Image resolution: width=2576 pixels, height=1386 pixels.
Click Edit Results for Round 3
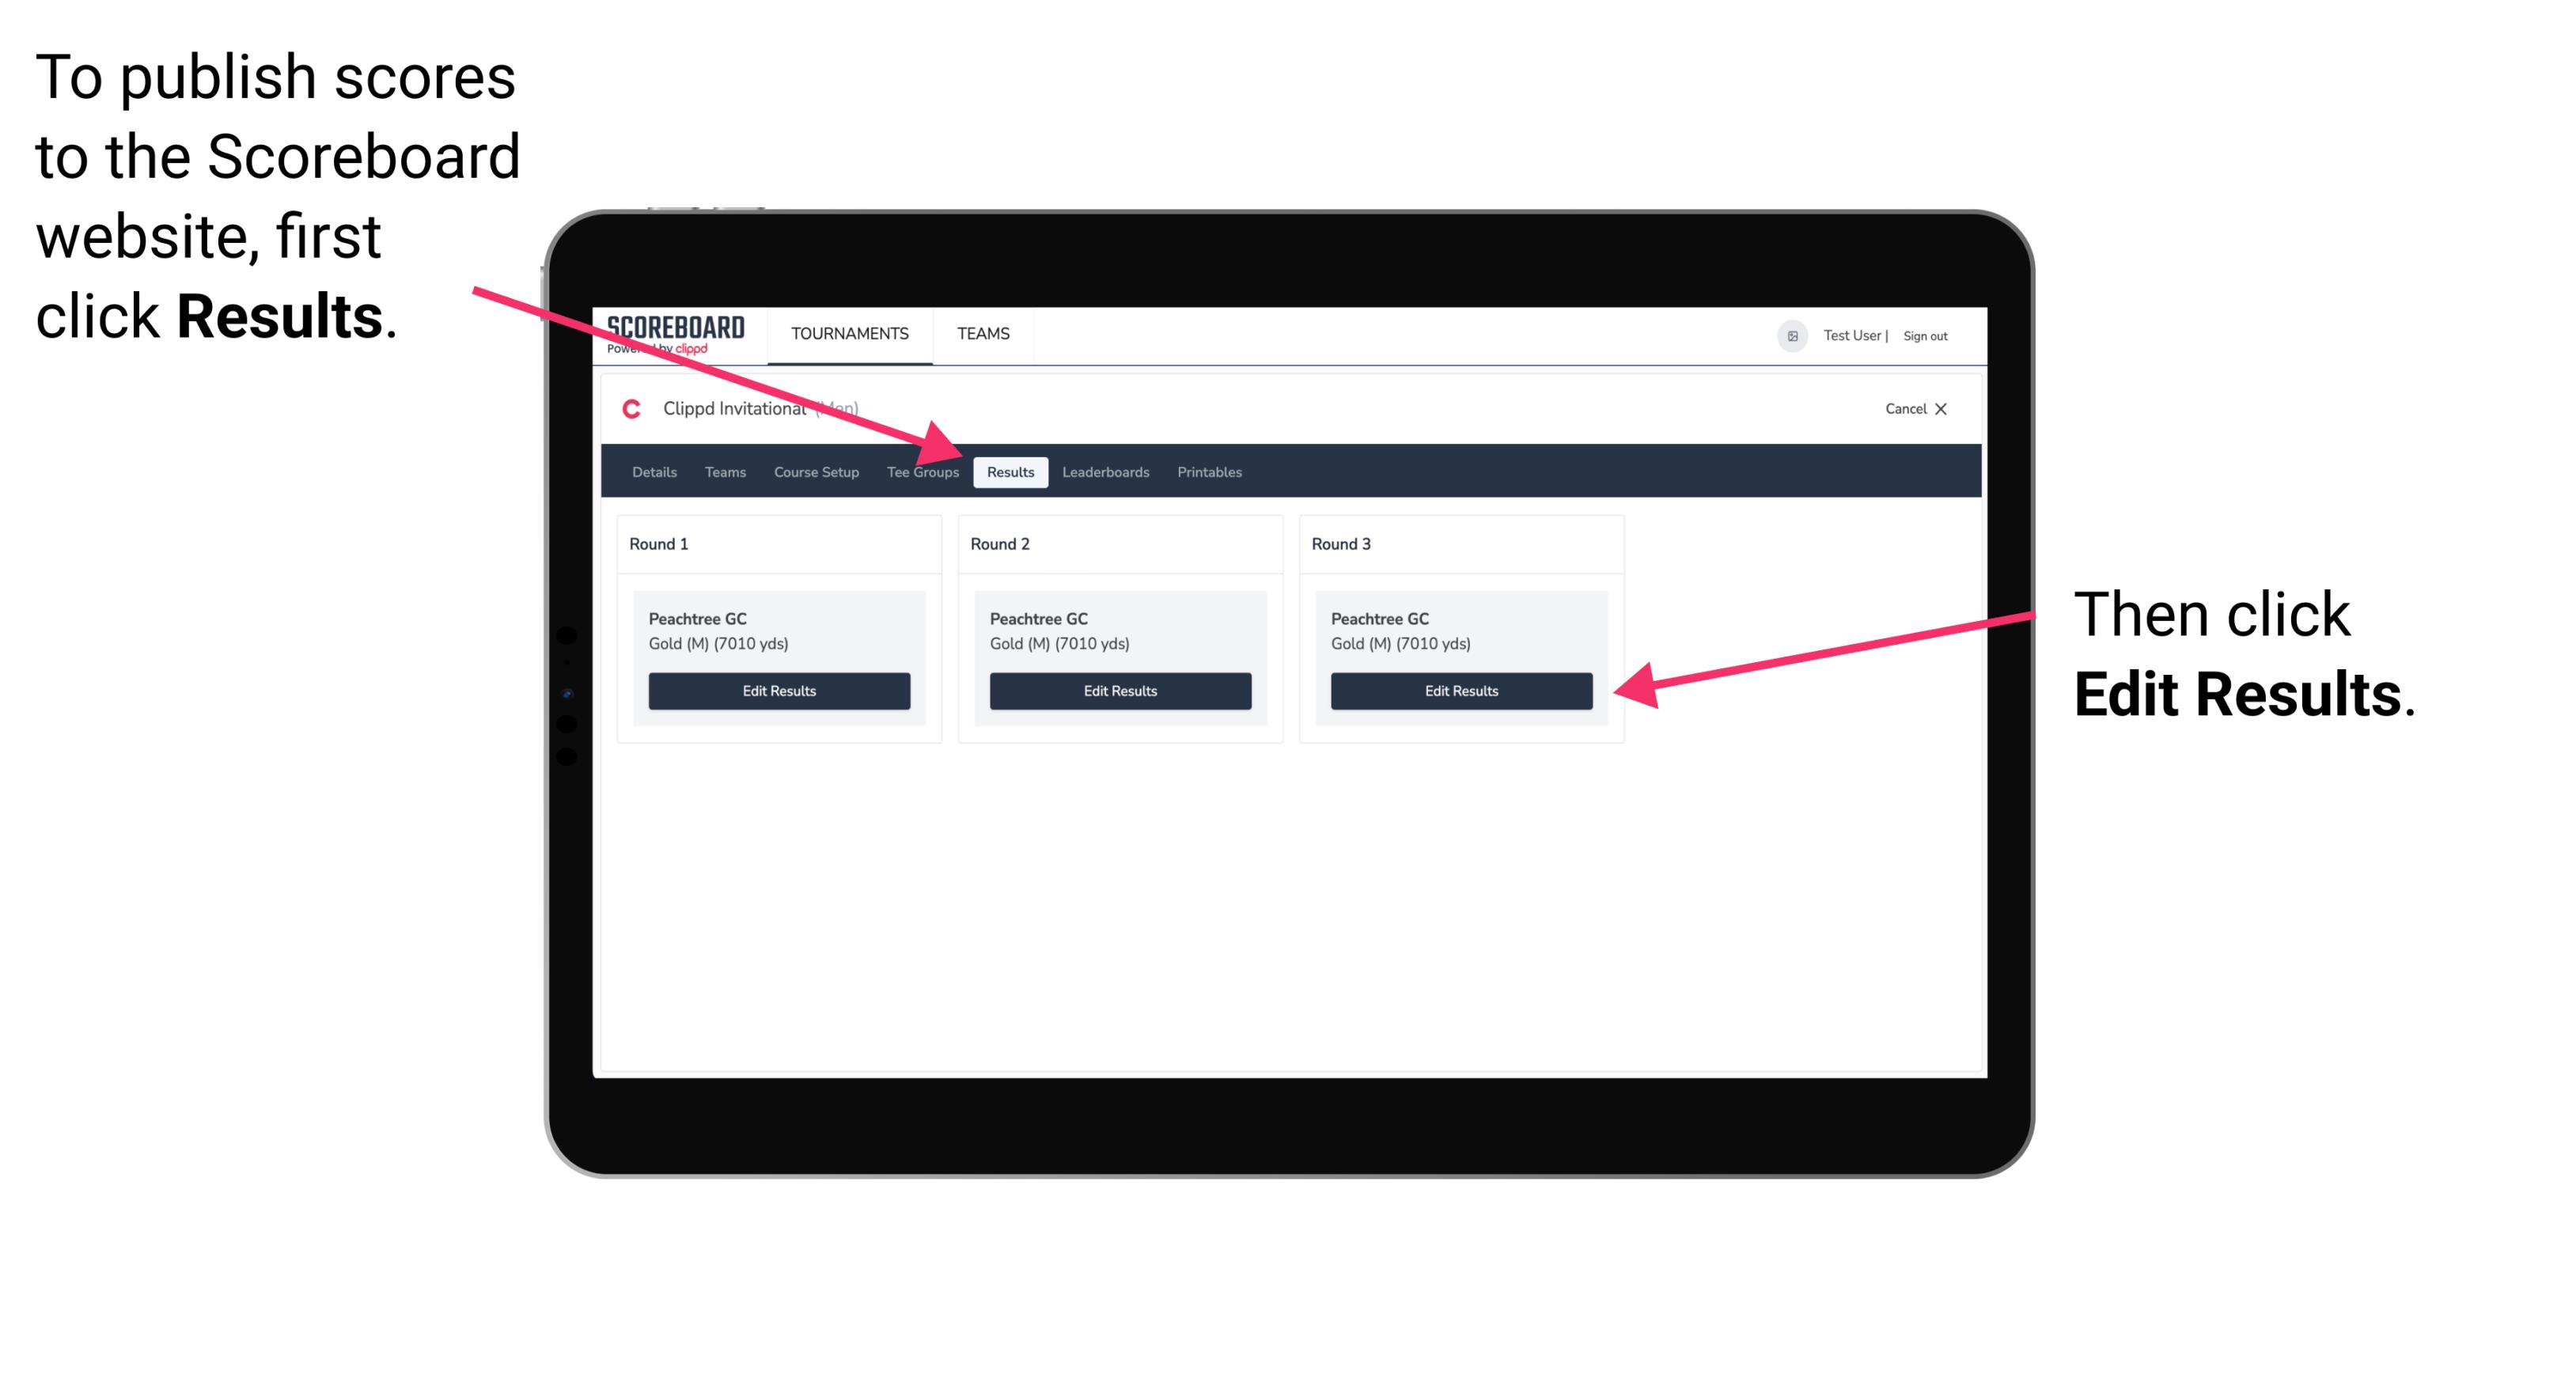(1460, 691)
